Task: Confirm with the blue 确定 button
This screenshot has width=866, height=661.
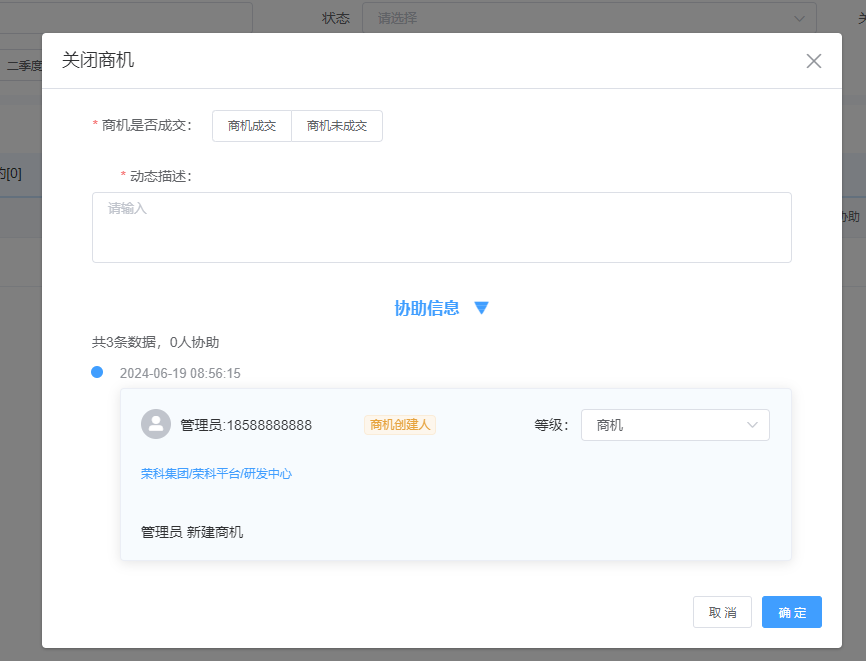Action: tap(791, 612)
